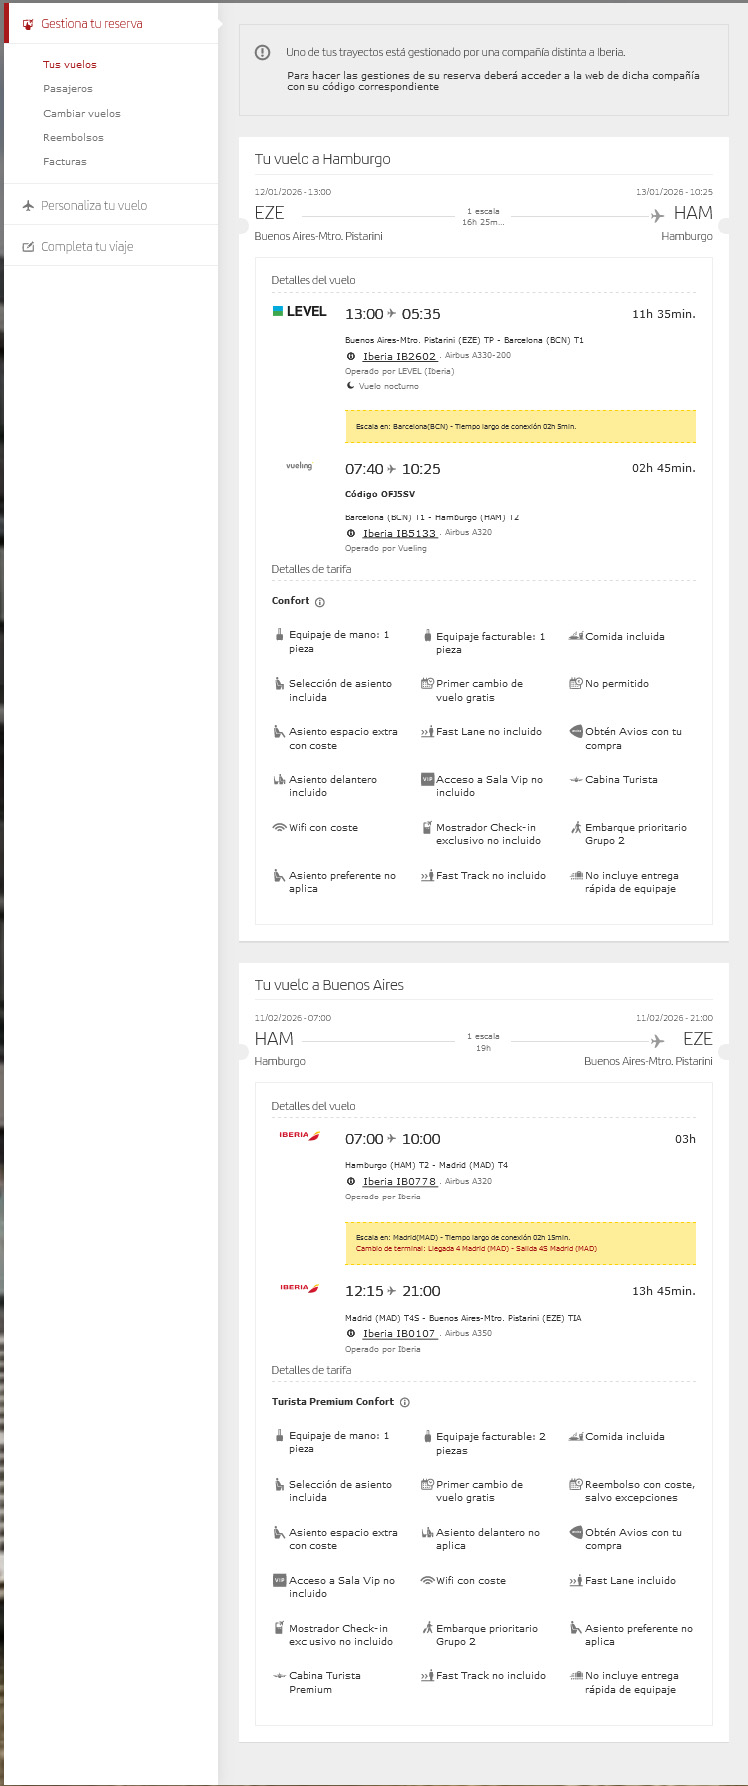Click the airplane icon beside Personaliza tu vuelo
The width and height of the screenshot is (748, 1786).
pos(28,205)
